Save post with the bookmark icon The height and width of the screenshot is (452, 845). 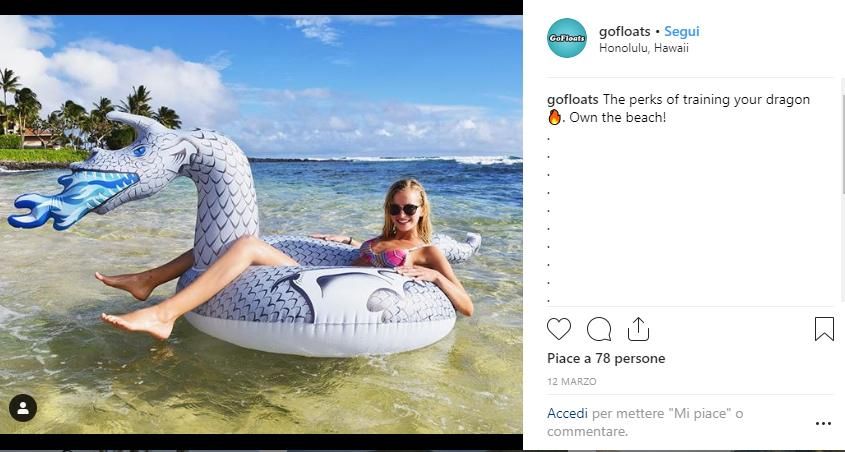point(824,329)
